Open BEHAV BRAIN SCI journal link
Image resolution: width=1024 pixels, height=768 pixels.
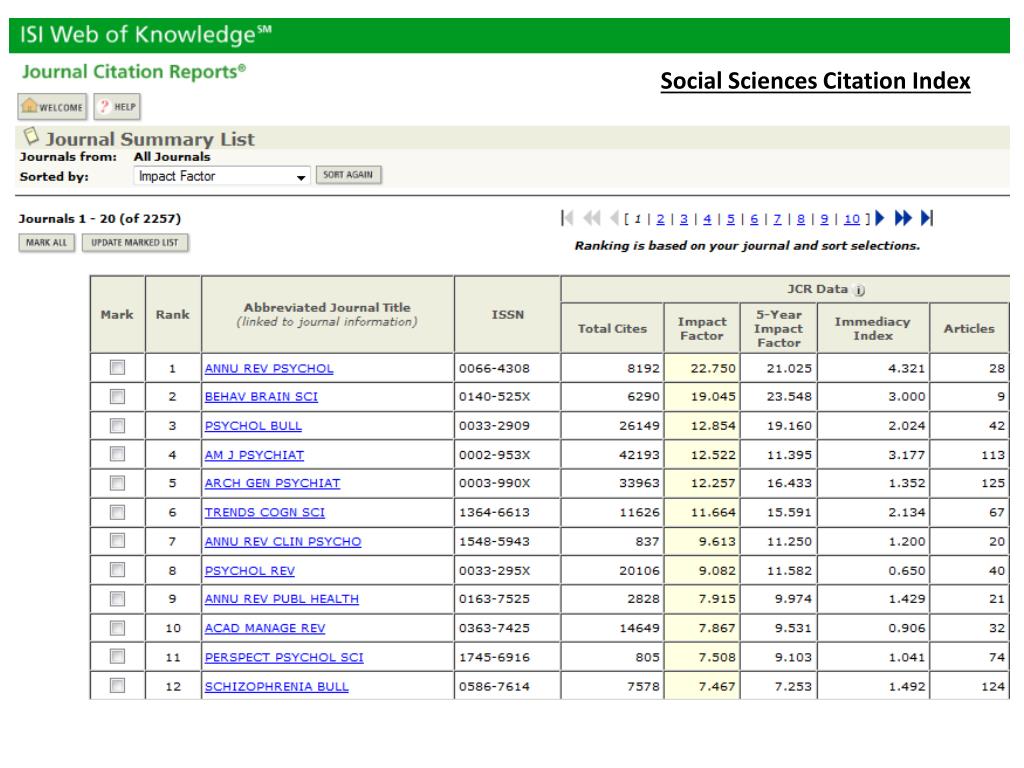(x=261, y=396)
